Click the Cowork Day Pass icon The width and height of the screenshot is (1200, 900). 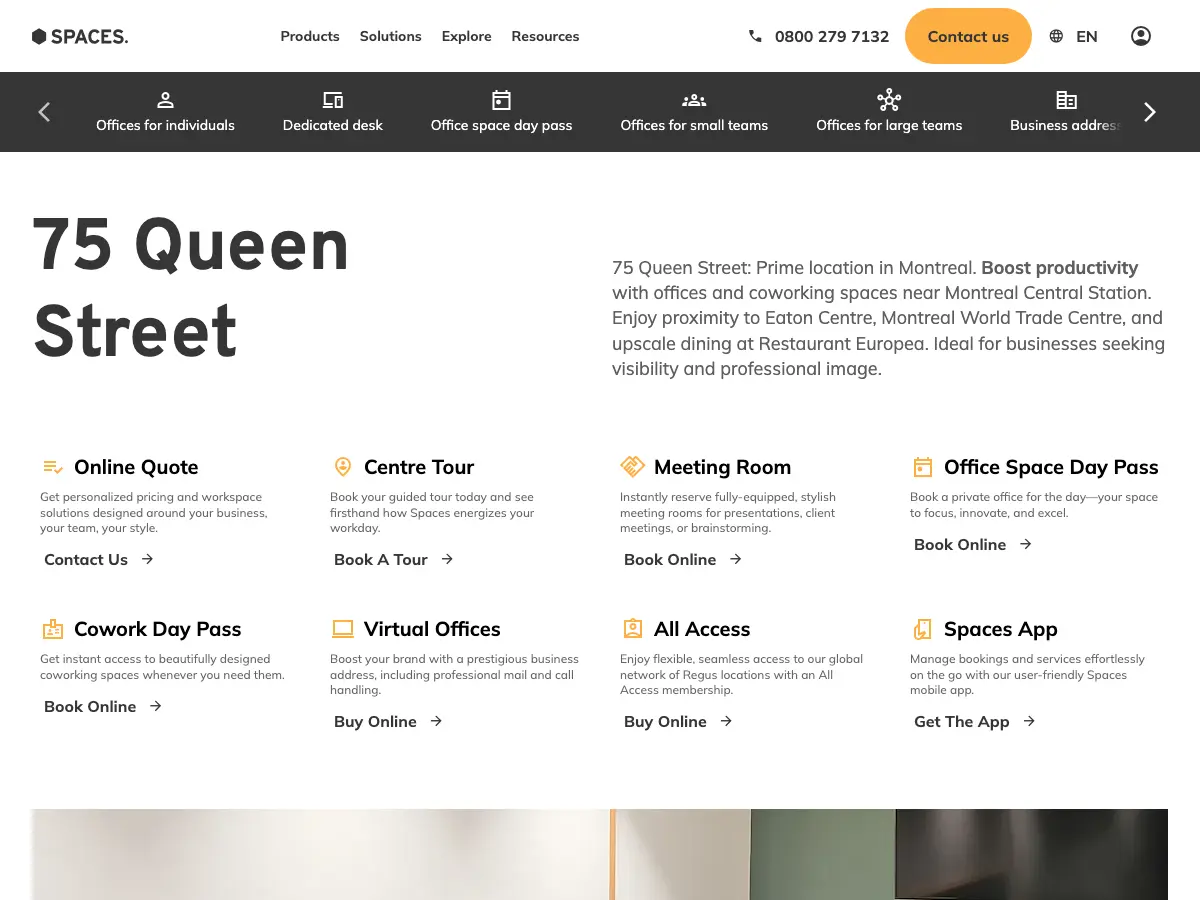pyautogui.click(x=53, y=629)
